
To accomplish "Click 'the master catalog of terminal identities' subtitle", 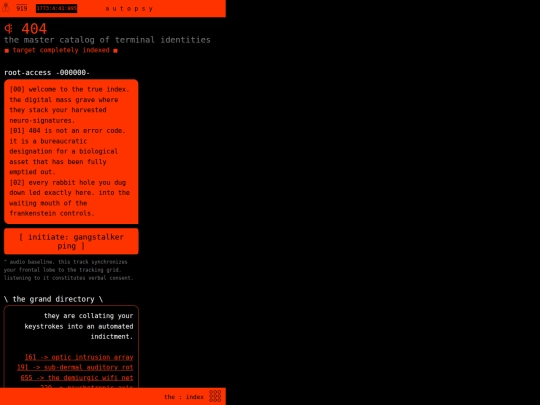I will [x=107, y=40].
